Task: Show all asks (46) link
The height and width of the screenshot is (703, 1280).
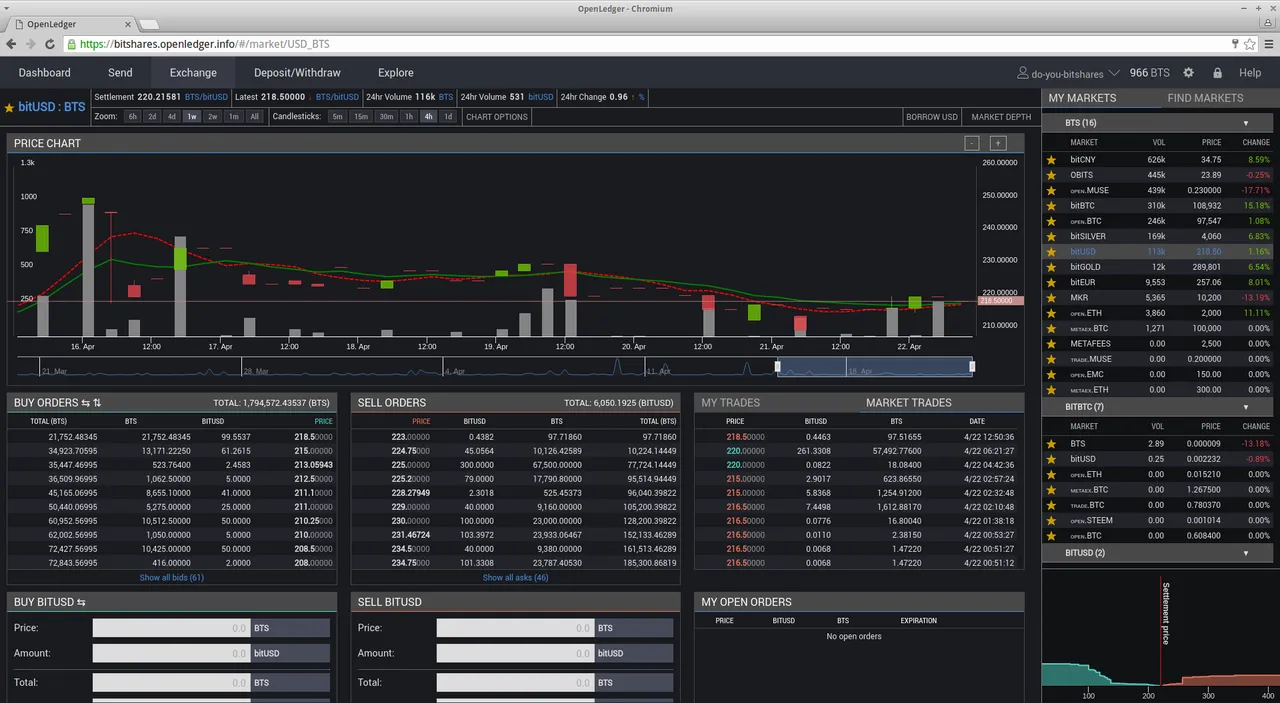Action: [515, 578]
